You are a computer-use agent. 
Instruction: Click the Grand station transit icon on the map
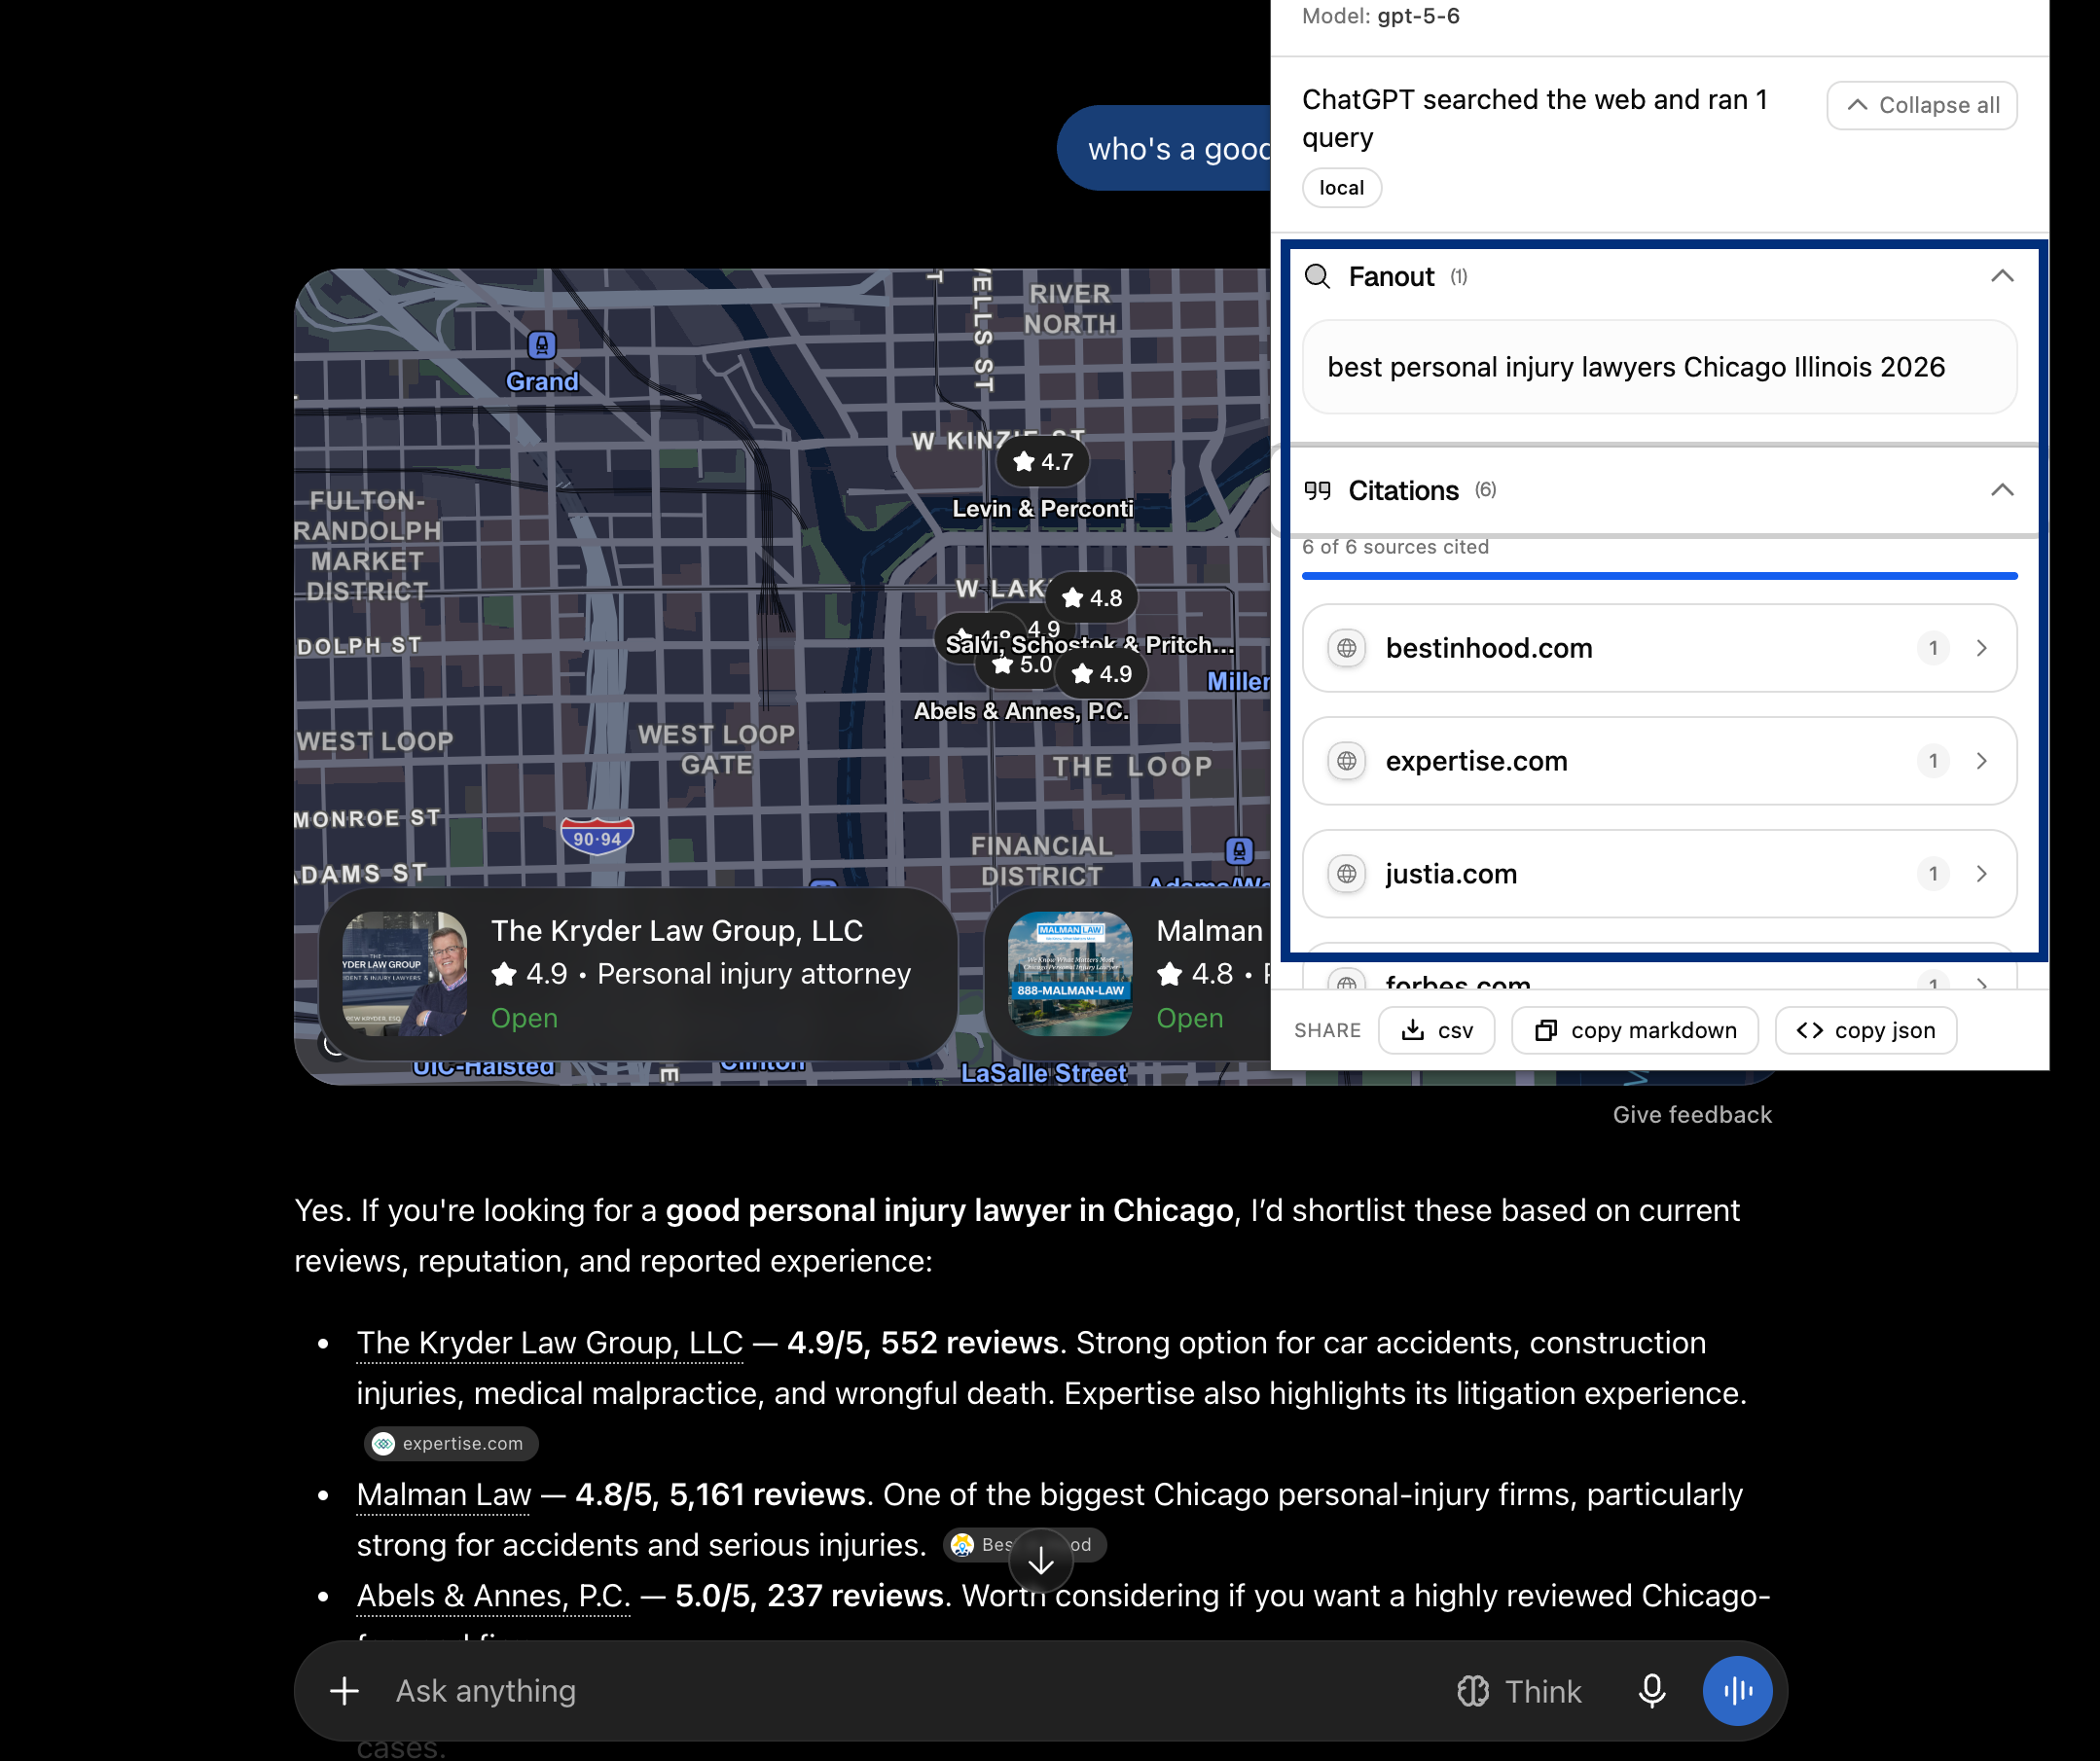[542, 345]
